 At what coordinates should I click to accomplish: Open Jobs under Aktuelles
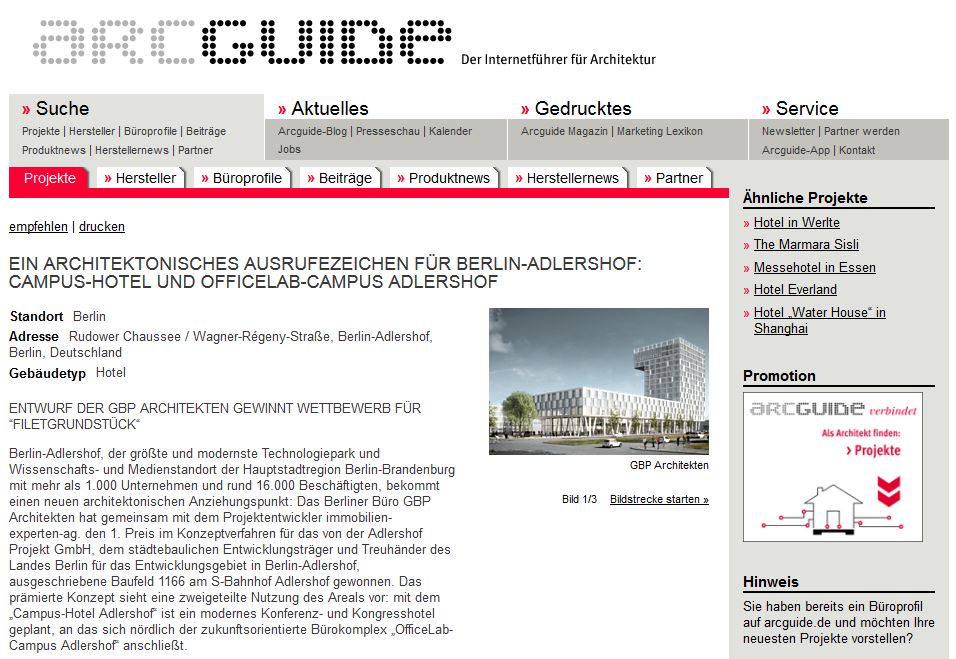(x=290, y=149)
